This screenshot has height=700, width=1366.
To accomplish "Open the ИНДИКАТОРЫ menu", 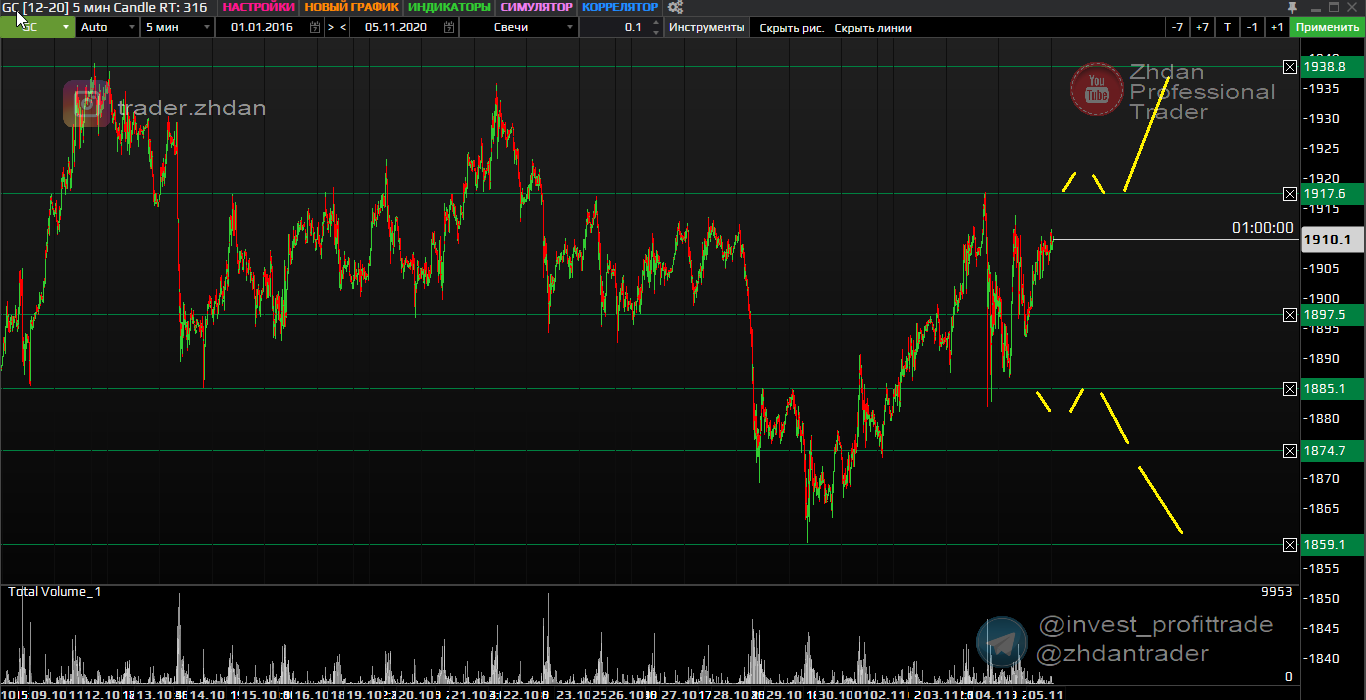I will [449, 7].
